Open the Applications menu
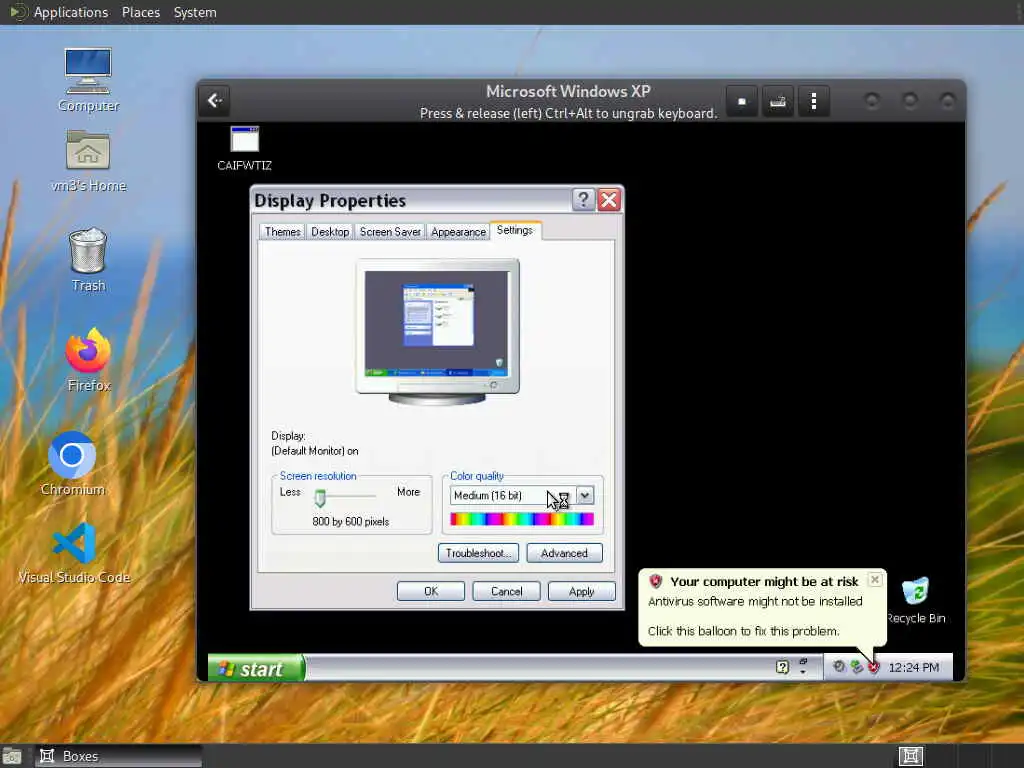 [x=71, y=12]
